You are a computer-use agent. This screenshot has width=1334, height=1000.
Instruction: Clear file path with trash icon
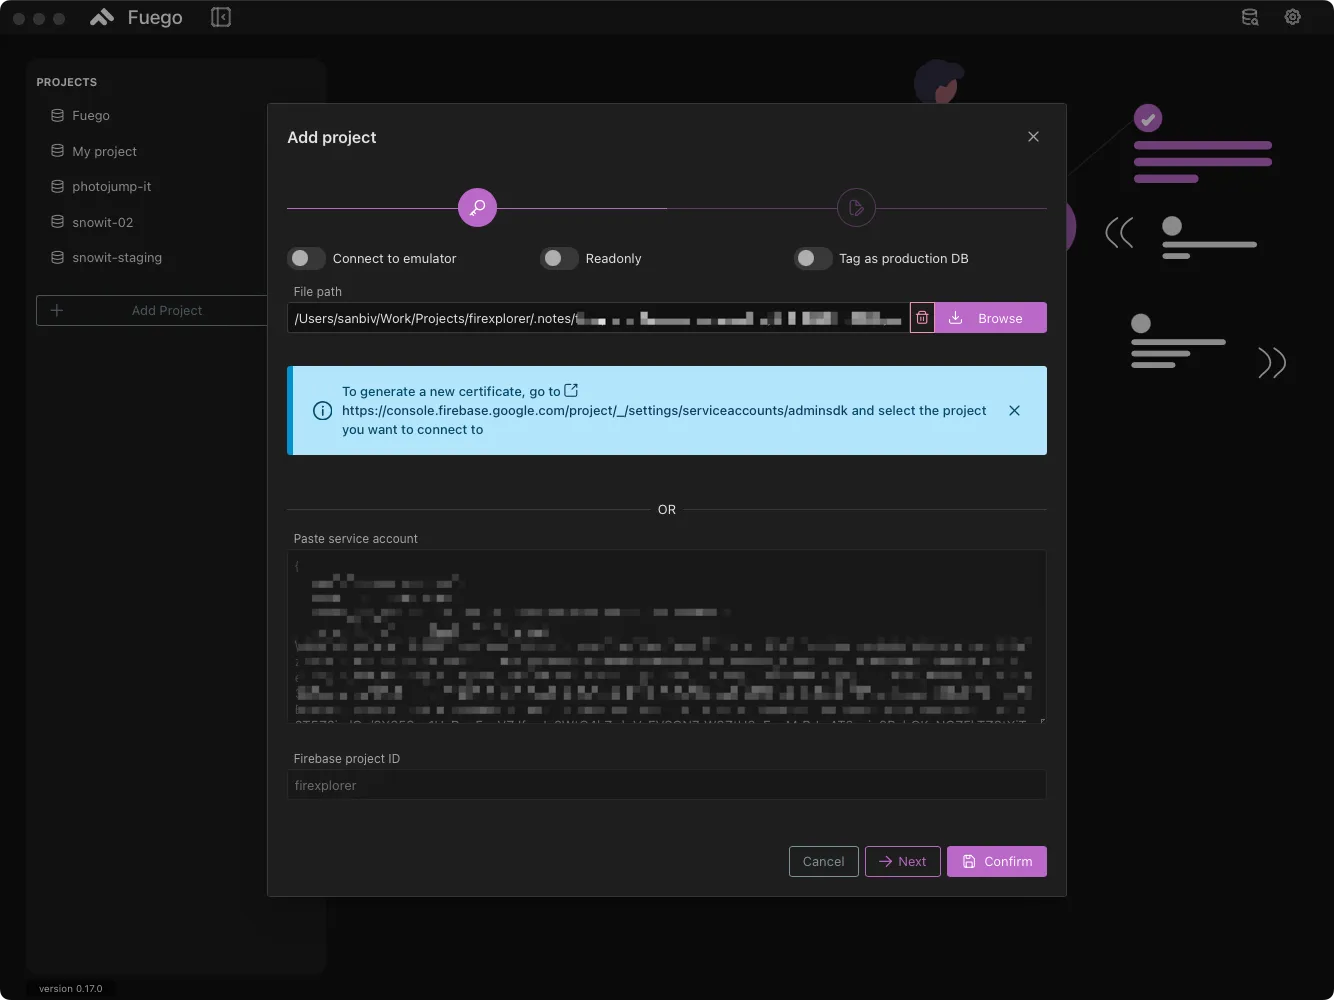[922, 318]
